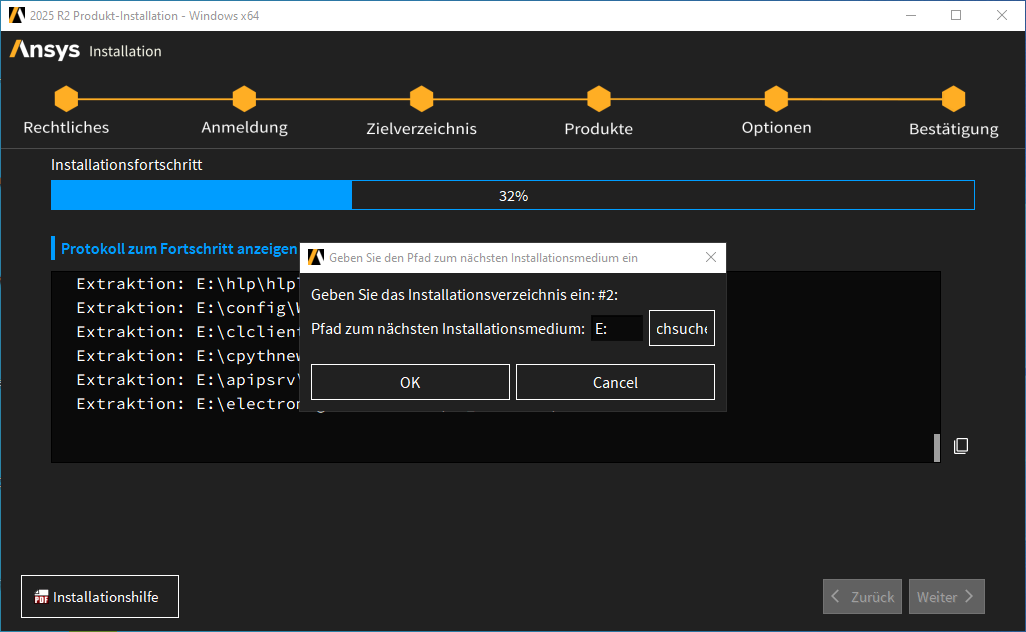Copy the log using the clipboard icon

(961, 446)
